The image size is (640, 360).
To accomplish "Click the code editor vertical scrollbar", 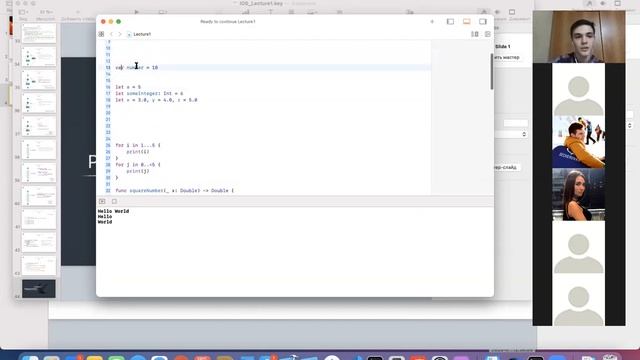I will click(x=491, y=71).
